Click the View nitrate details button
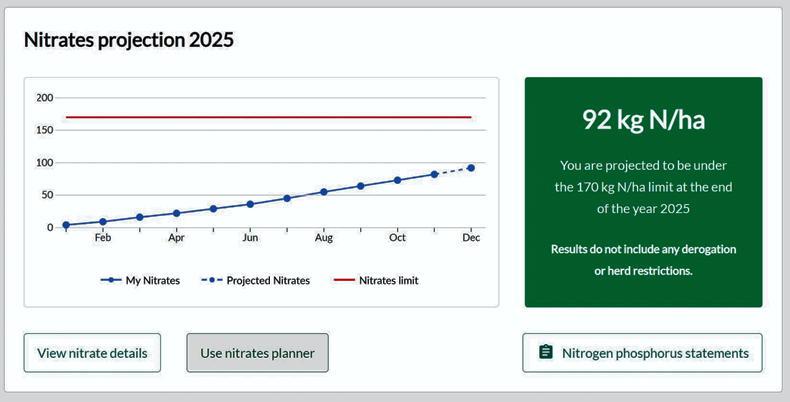The image size is (790, 402). pos(92,353)
